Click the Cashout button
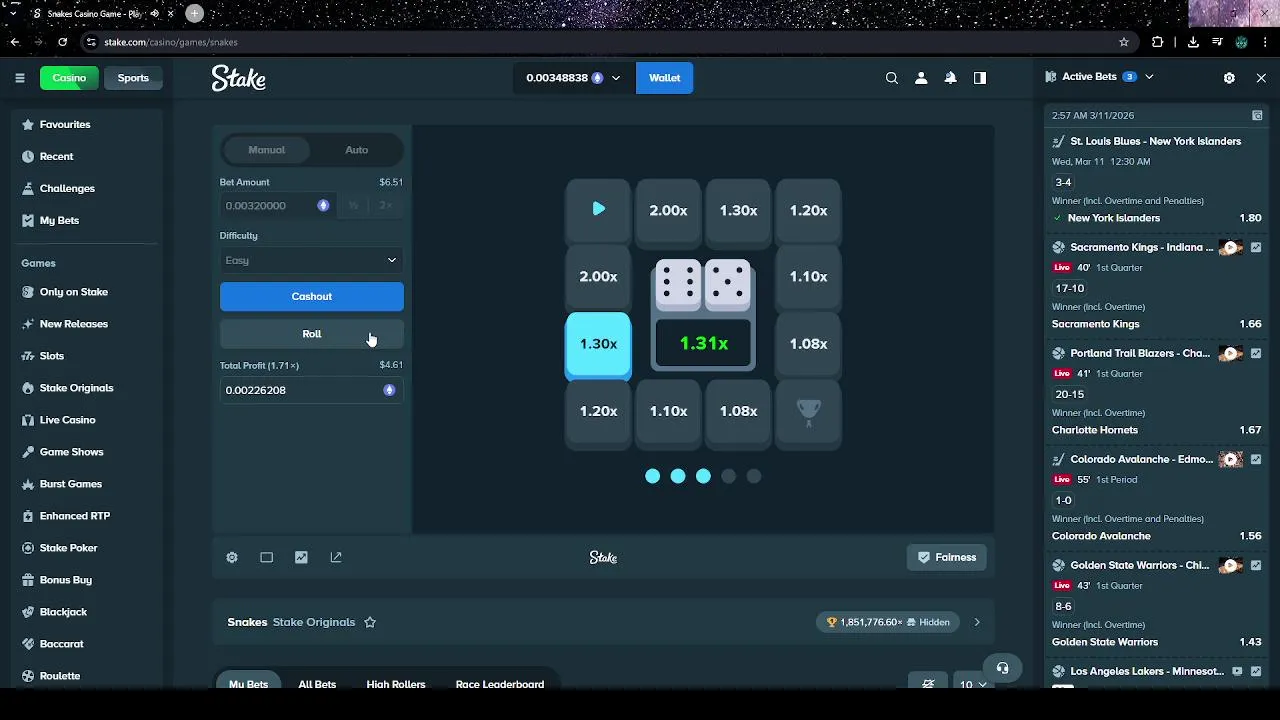The height and width of the screenshot is (720, 1280). pos(312,296)
